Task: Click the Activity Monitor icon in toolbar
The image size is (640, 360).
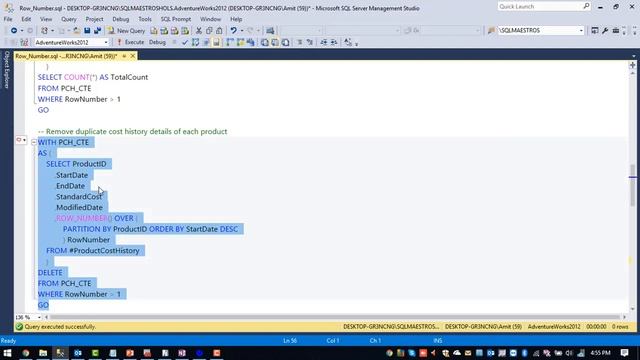Action: pos(270,31)
